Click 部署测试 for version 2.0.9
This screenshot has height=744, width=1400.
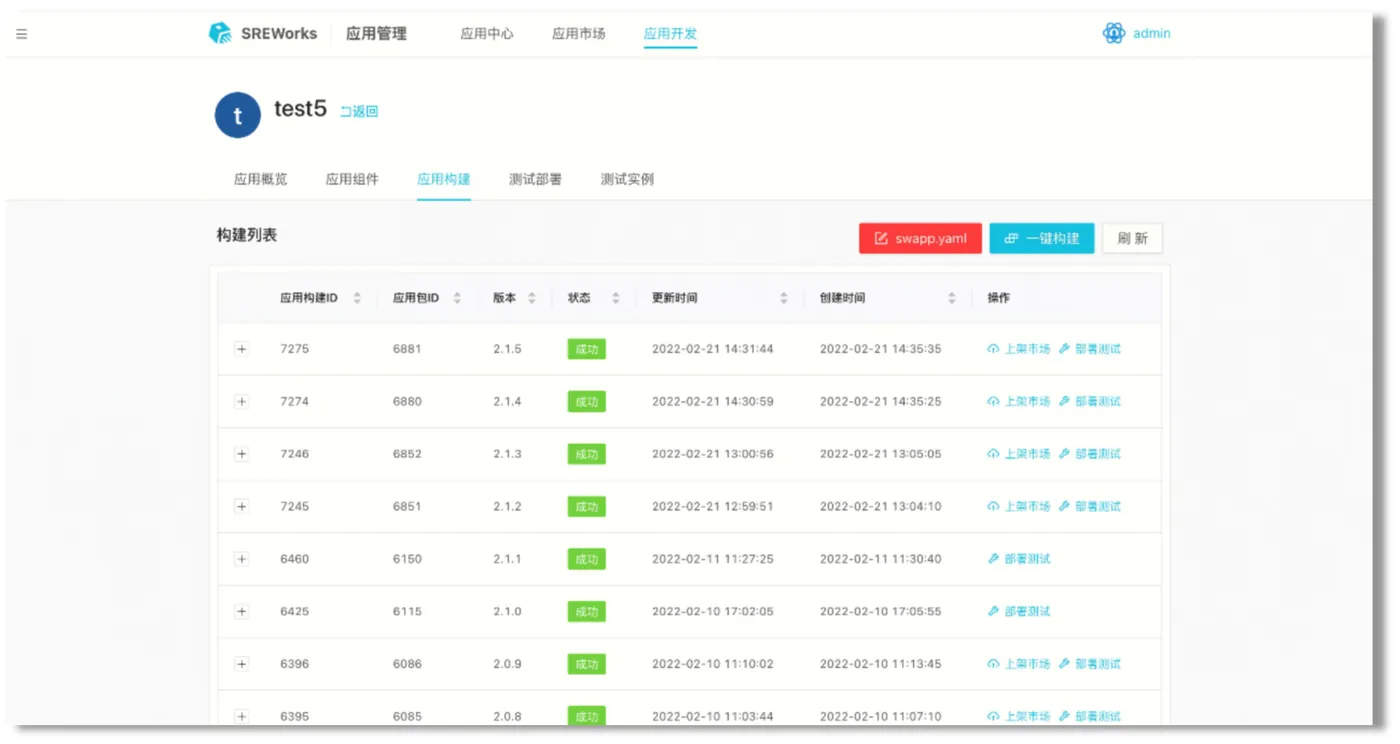coord(1090,664)
